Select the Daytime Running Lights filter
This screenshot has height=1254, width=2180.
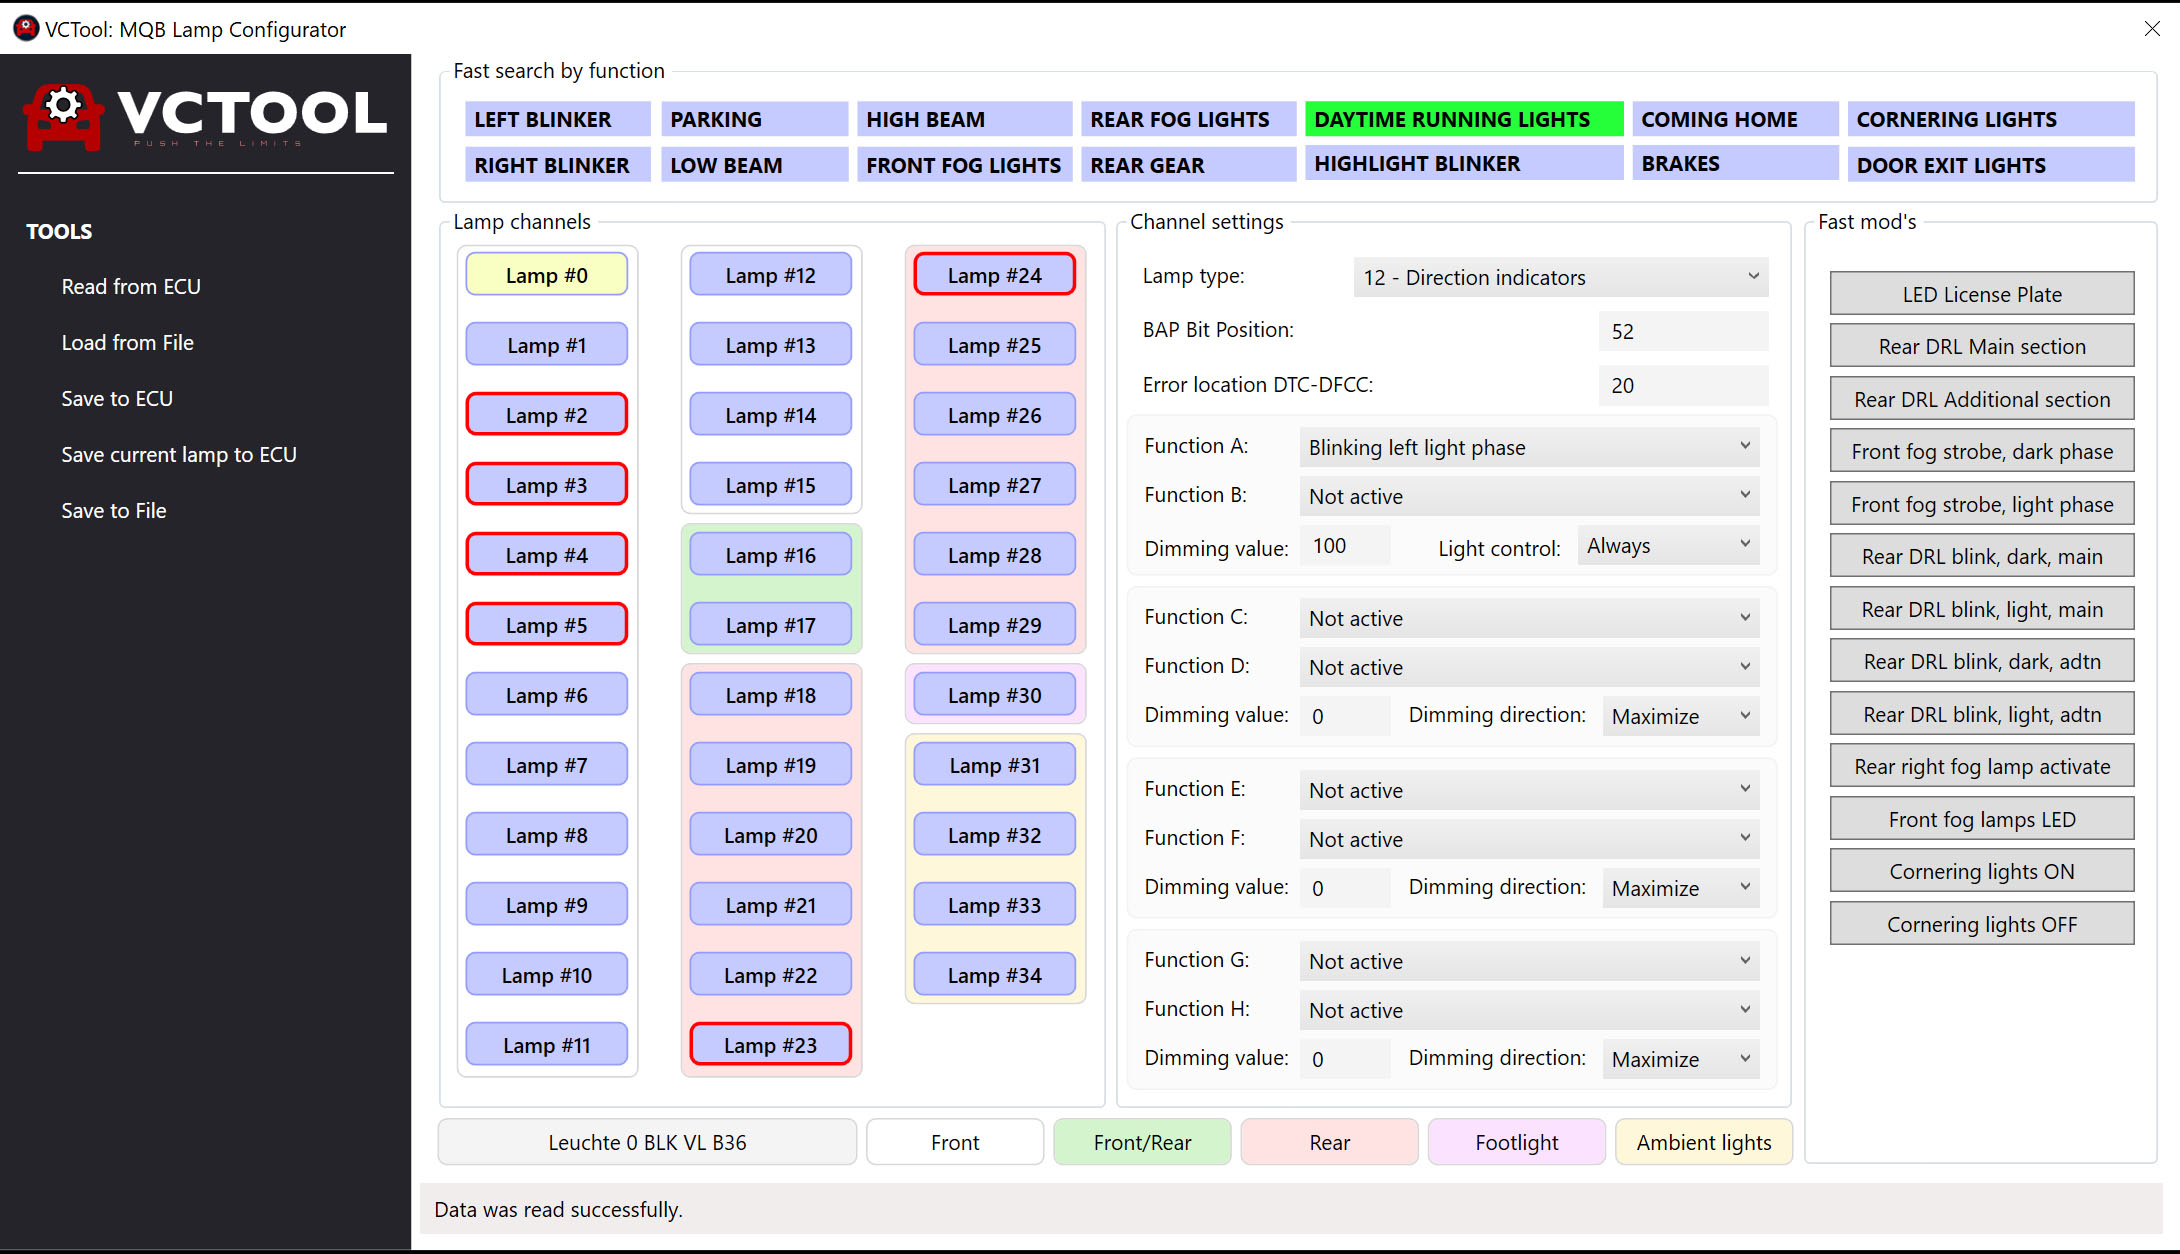point(1463,119)
